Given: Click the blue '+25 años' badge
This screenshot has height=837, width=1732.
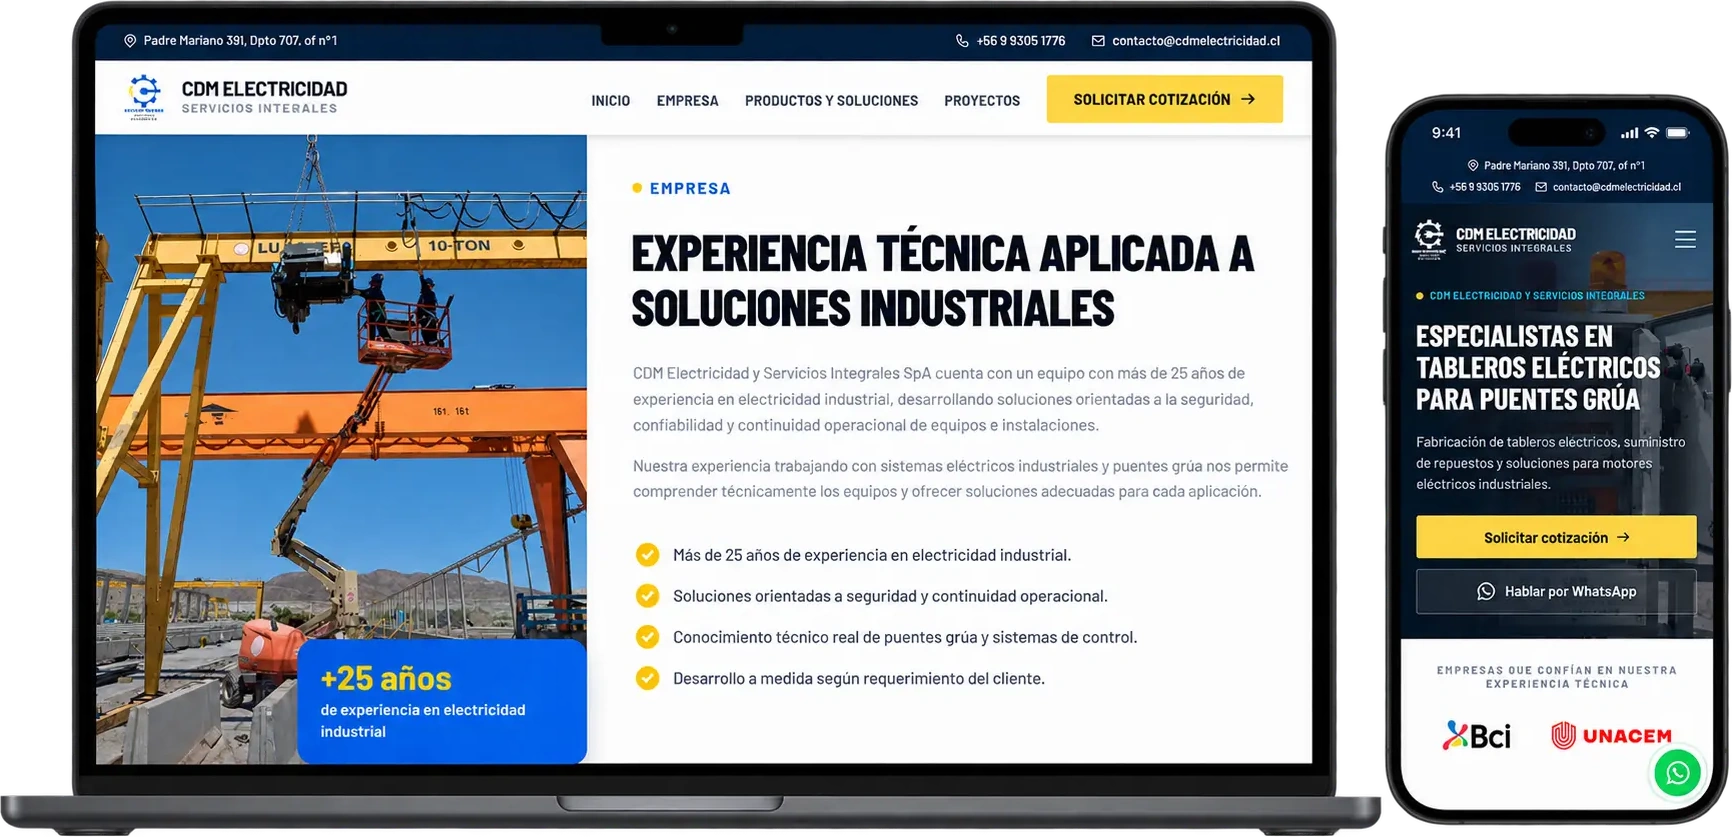Looking at the screenshot, I should (442, 701).
